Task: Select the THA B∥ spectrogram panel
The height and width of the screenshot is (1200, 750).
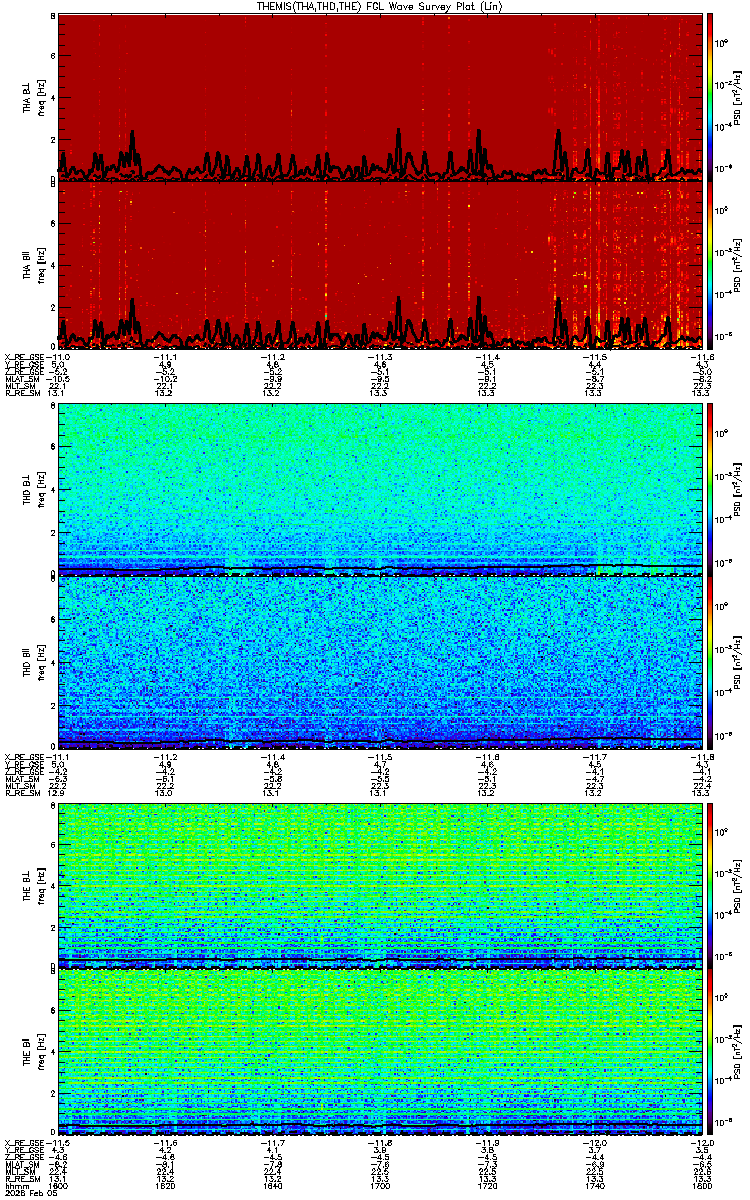Action: (381, 265)
